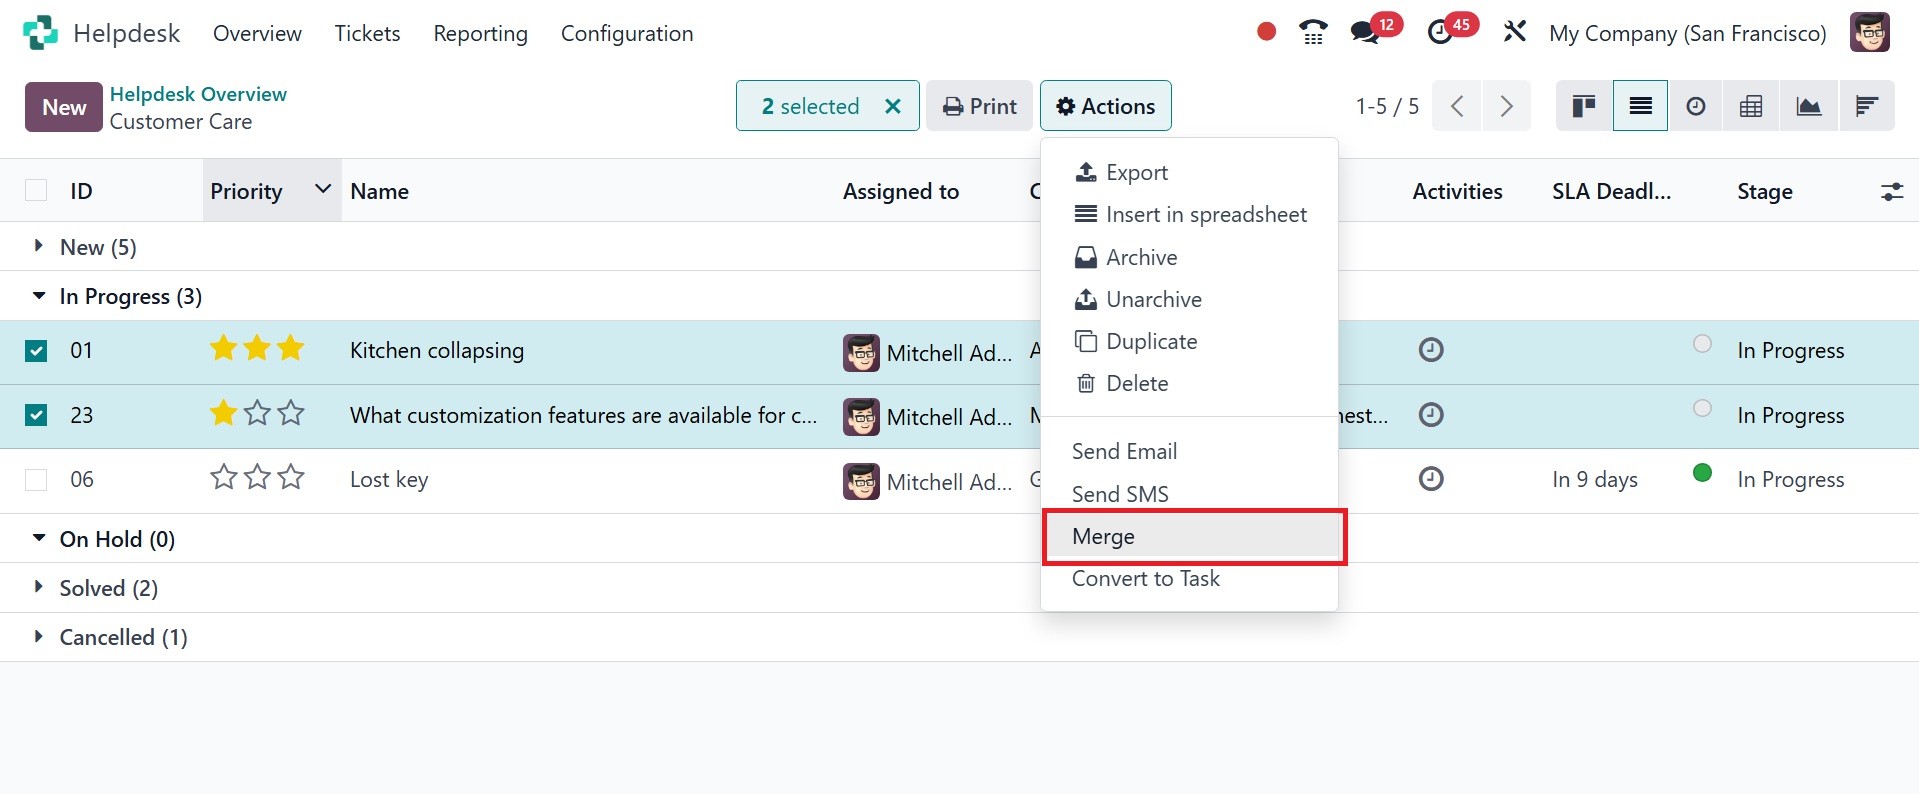1919x794 pixels.
Task: Choose Merge from the Actions menu
Action: point(1104,537)
